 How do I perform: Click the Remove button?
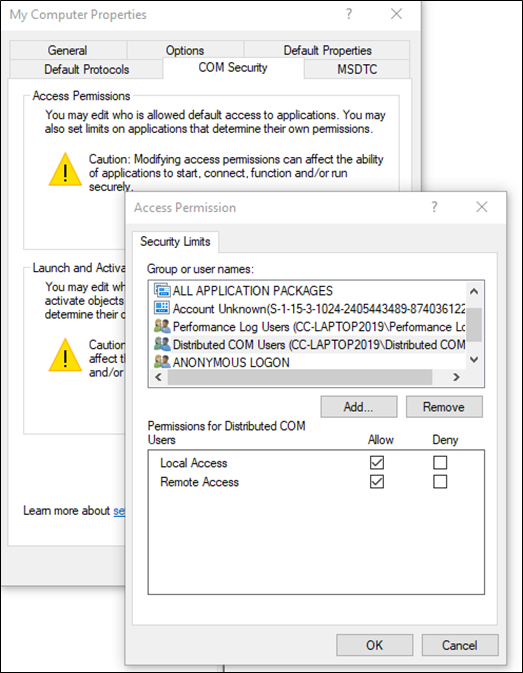point(444,406)
